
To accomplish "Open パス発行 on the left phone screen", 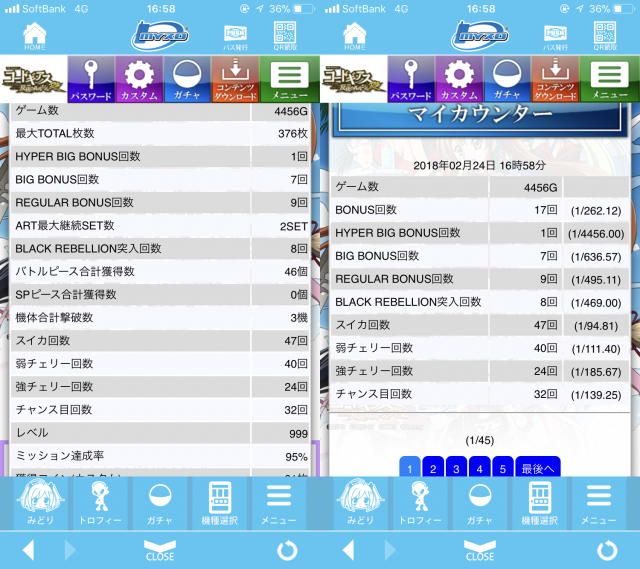I will pos(235,36).
